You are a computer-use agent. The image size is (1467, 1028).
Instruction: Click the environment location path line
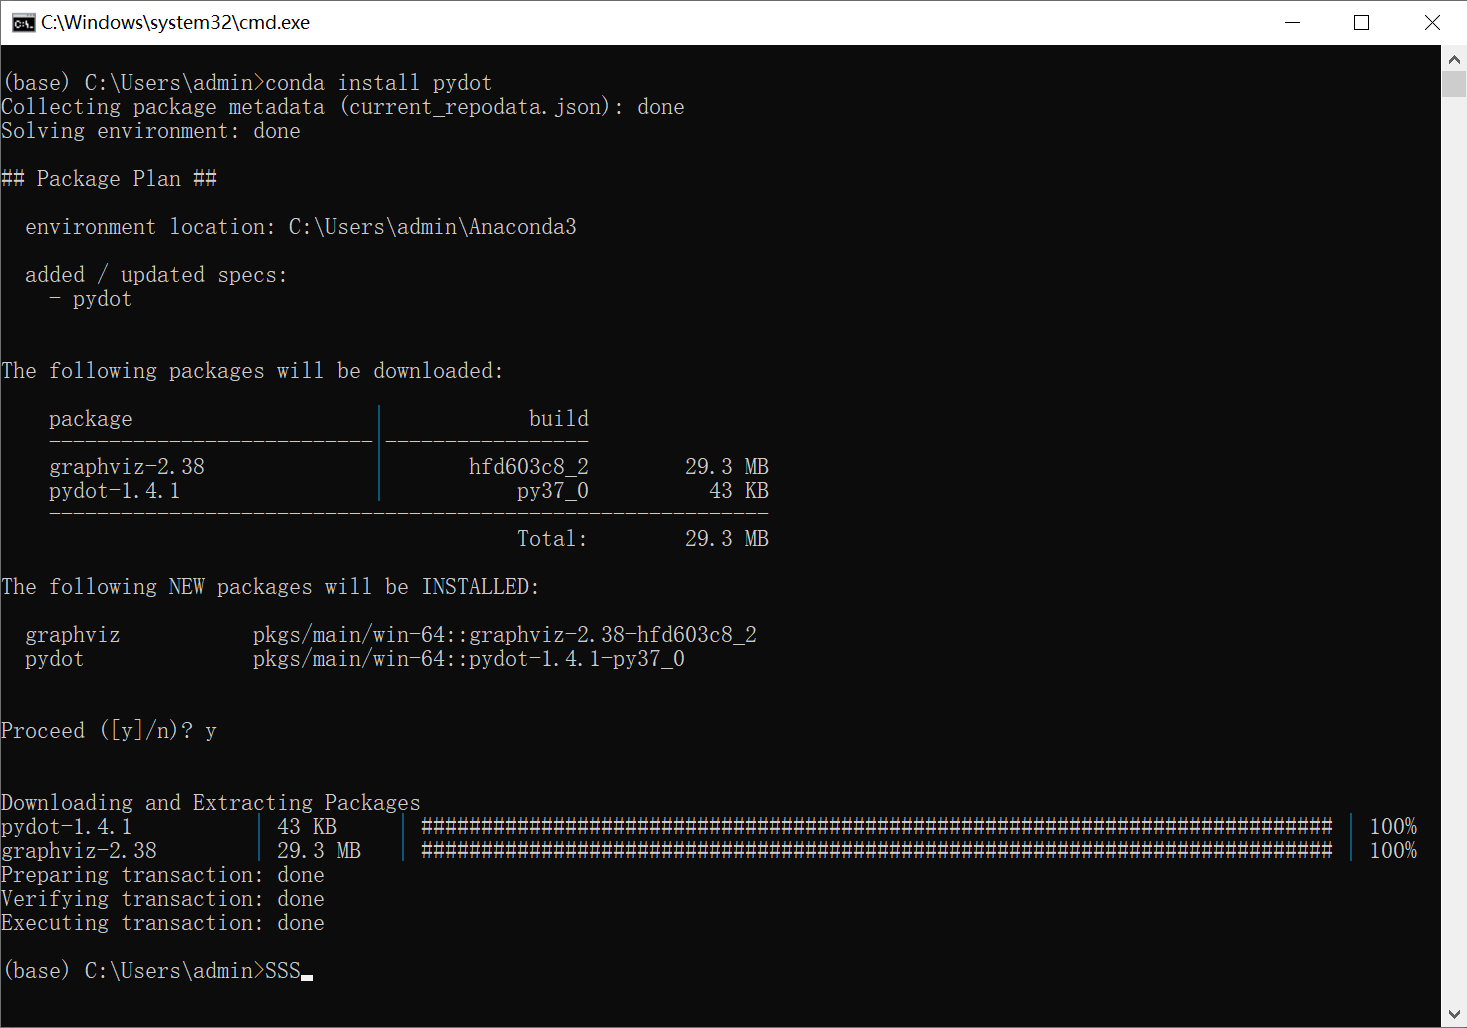(301, 227)
